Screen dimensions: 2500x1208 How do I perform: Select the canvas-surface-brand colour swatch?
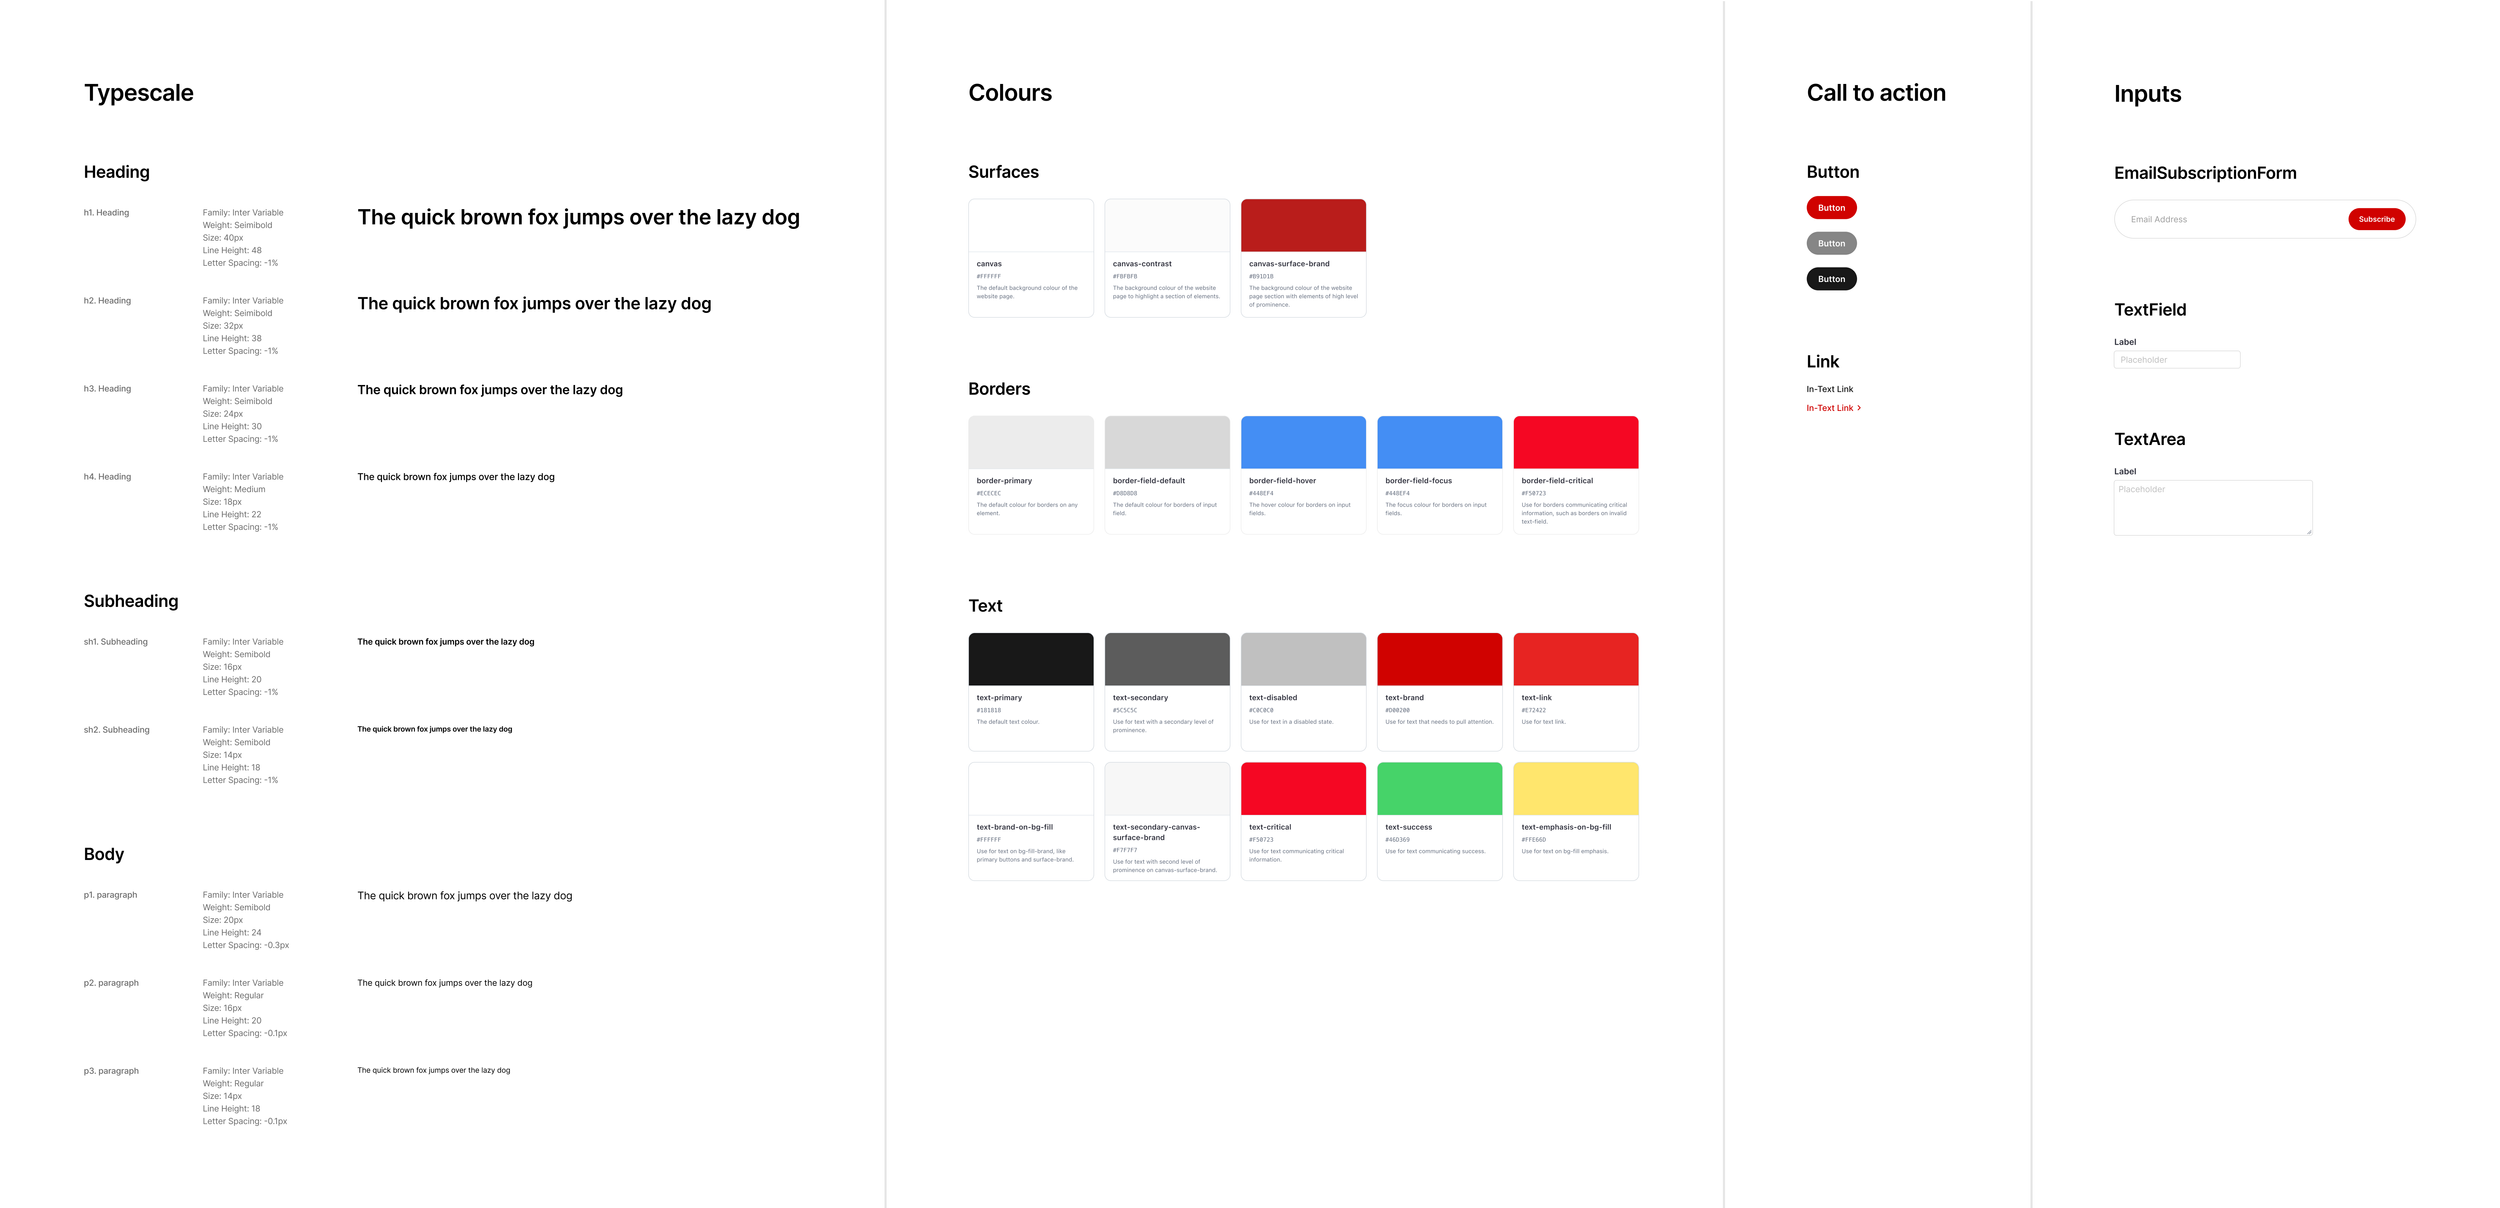(x=1303, y=225)
